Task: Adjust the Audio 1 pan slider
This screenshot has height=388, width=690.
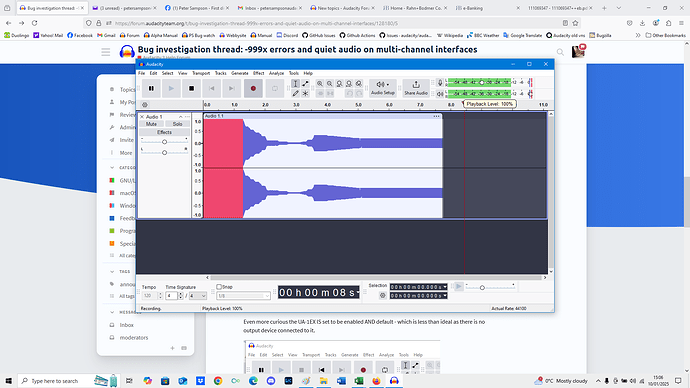Action: click(x=164, y=152)
